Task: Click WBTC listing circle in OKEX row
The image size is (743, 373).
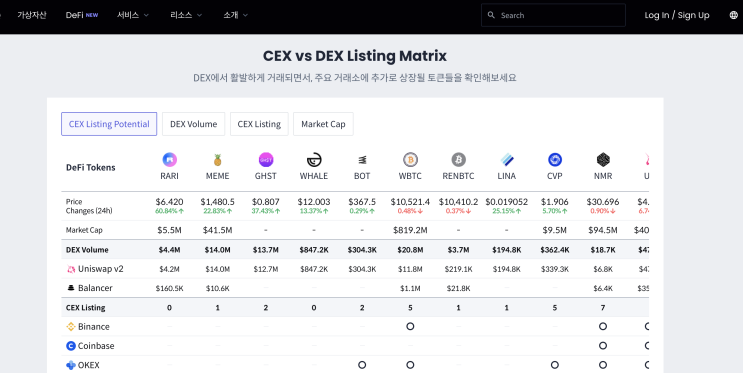Action: click(410, 365)
